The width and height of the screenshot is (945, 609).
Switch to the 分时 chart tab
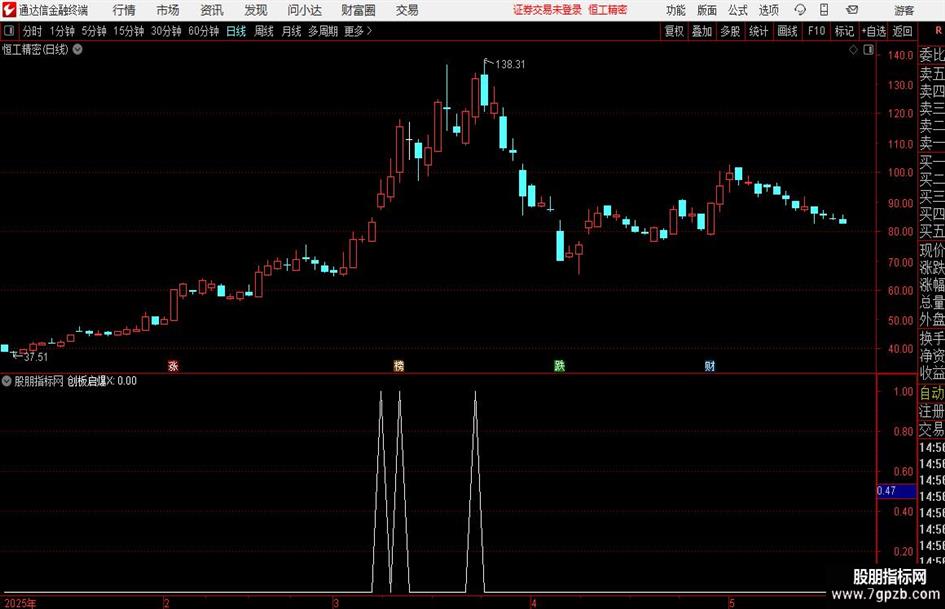33,31
